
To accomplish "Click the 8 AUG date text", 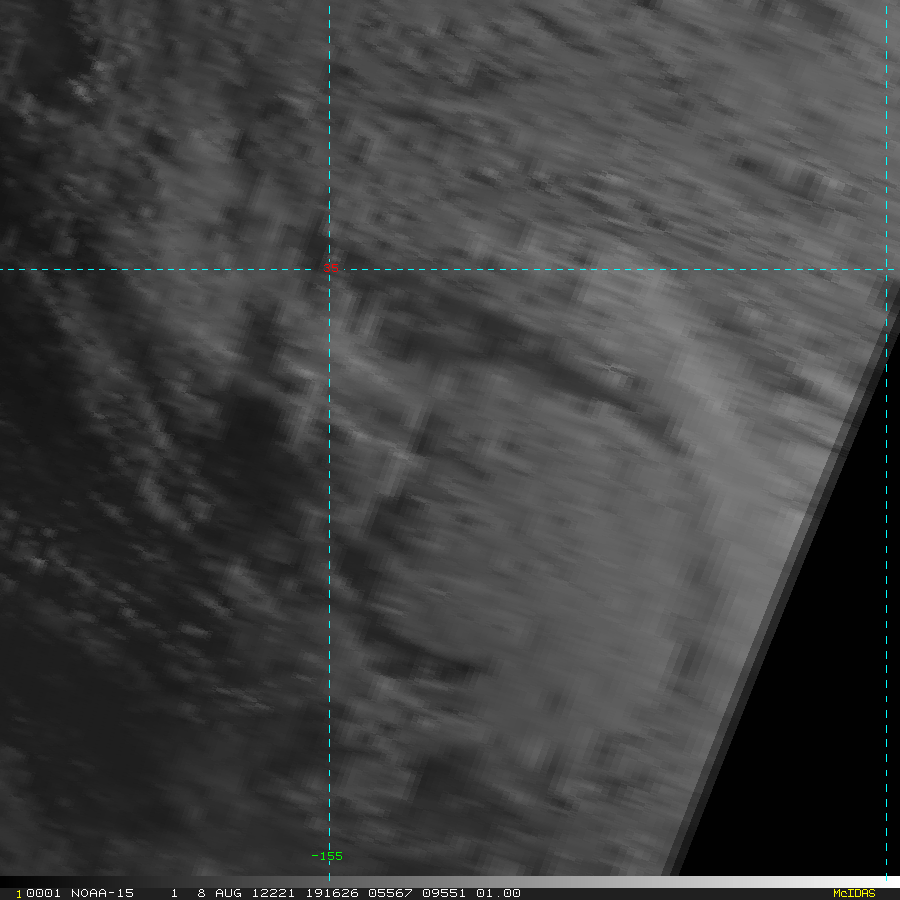I will (219, 893).
